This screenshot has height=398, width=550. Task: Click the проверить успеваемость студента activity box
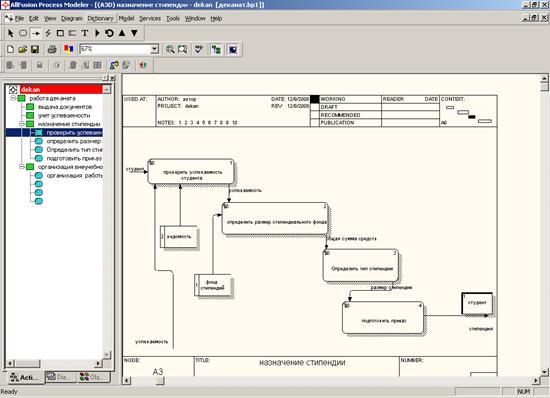point(191,172)
